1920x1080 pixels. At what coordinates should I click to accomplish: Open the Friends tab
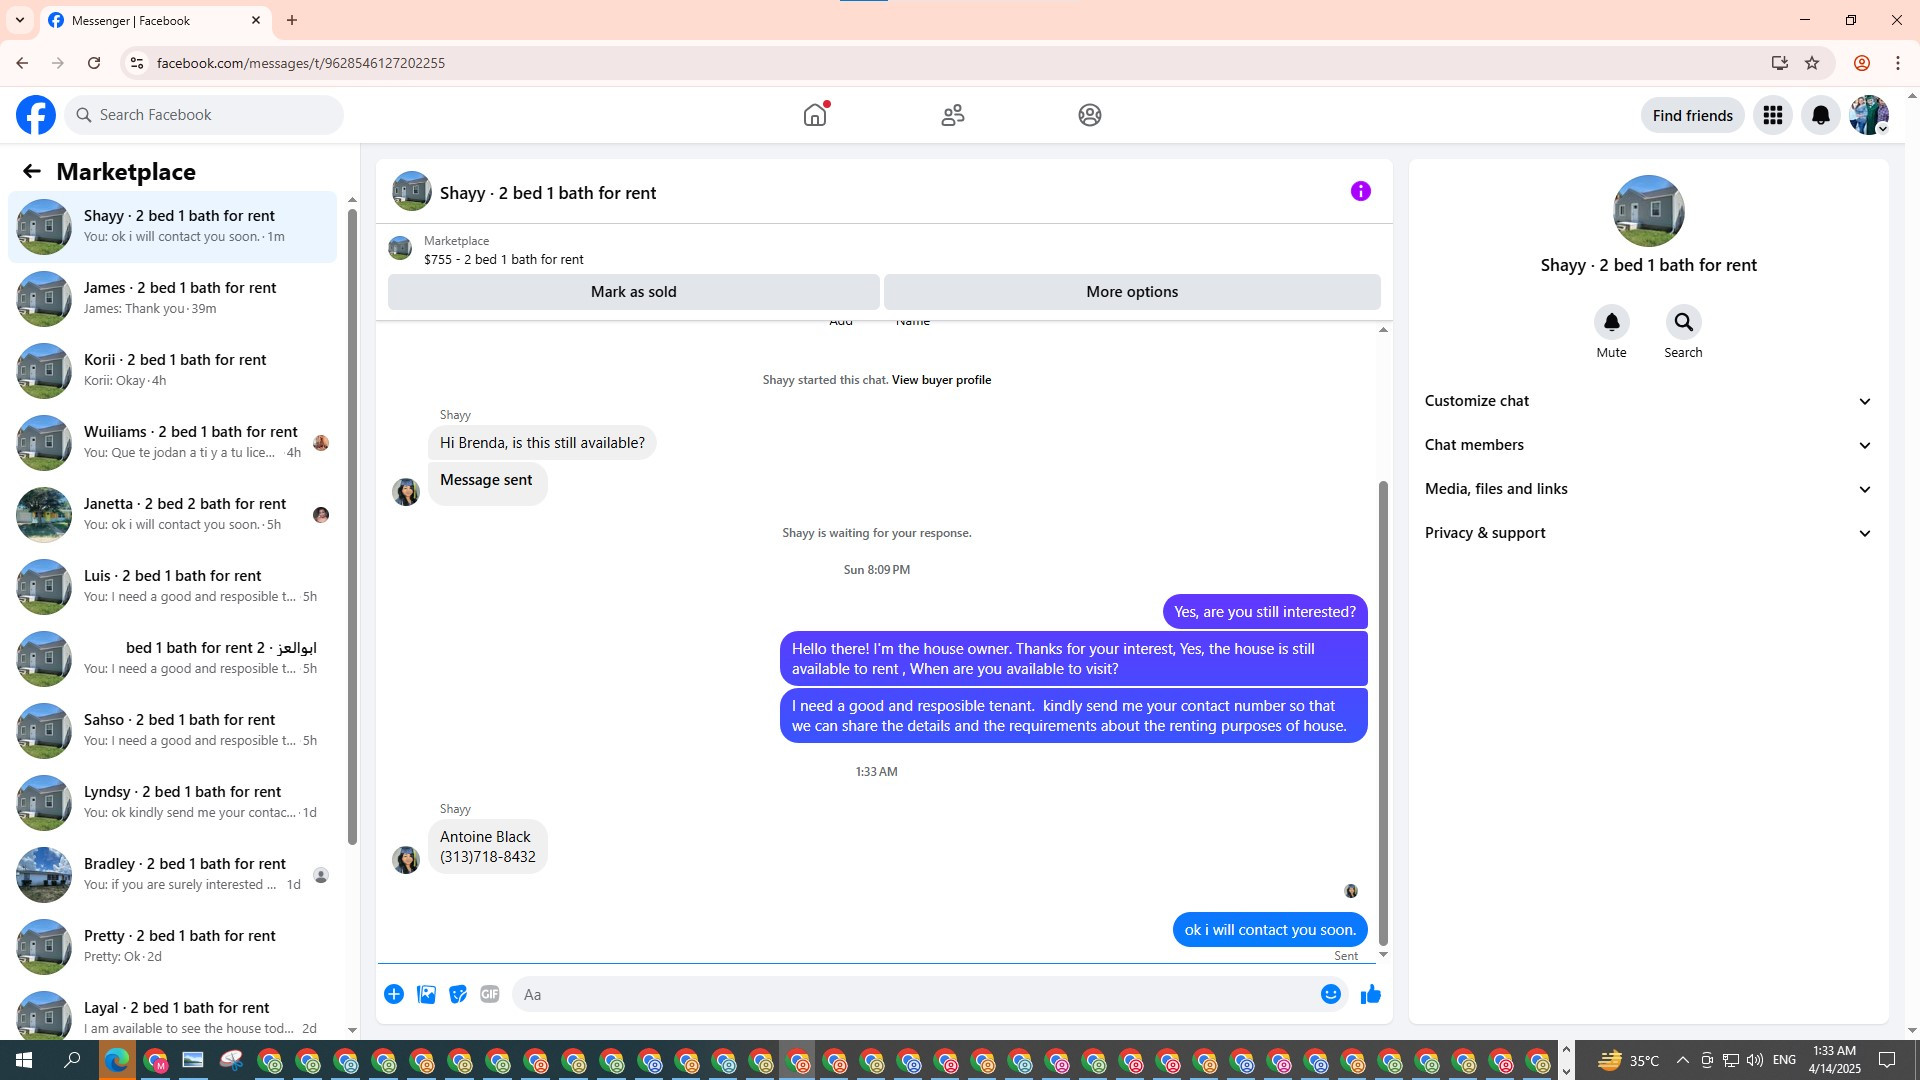[x=952, y=115]
